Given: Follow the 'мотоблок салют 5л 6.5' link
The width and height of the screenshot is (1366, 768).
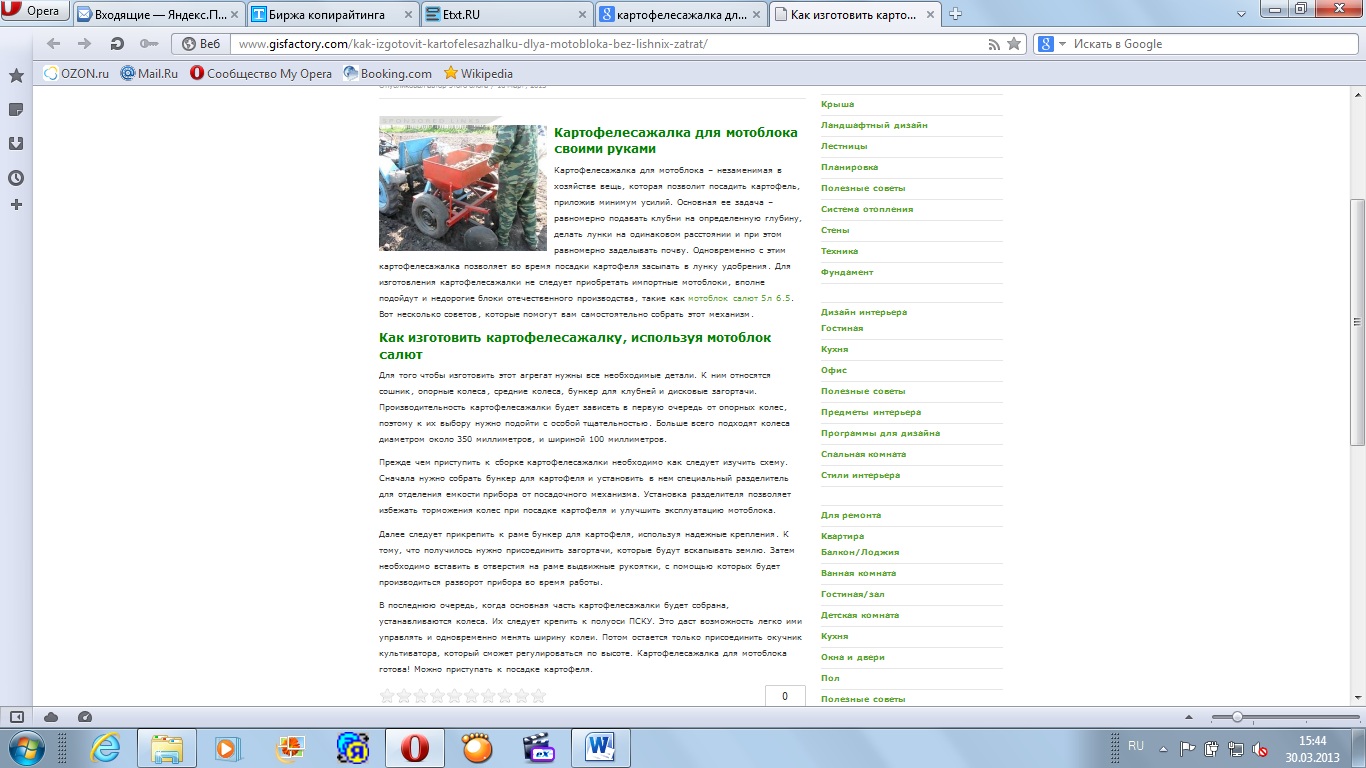Looking at the screenshot, I should (x=740, y=298).
